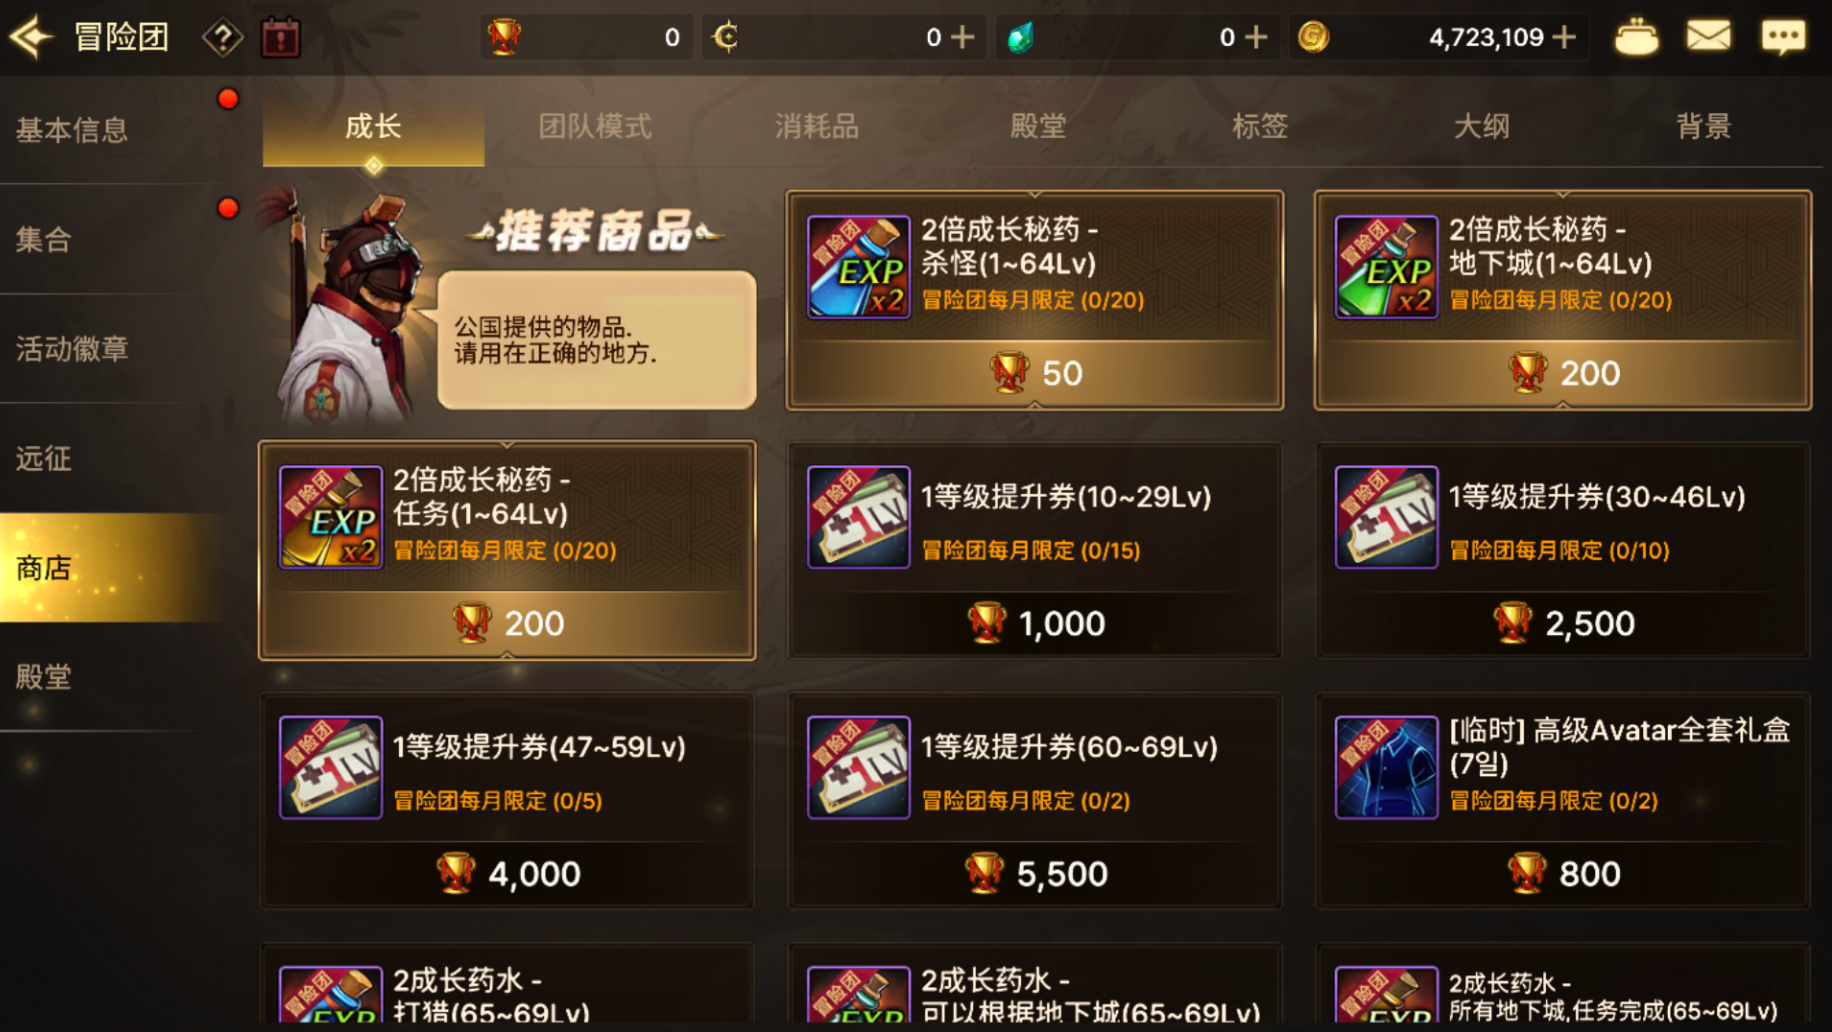Add green gems with the plus icon
This screenshot has height=1032, width=1832.
point(1257,37)
